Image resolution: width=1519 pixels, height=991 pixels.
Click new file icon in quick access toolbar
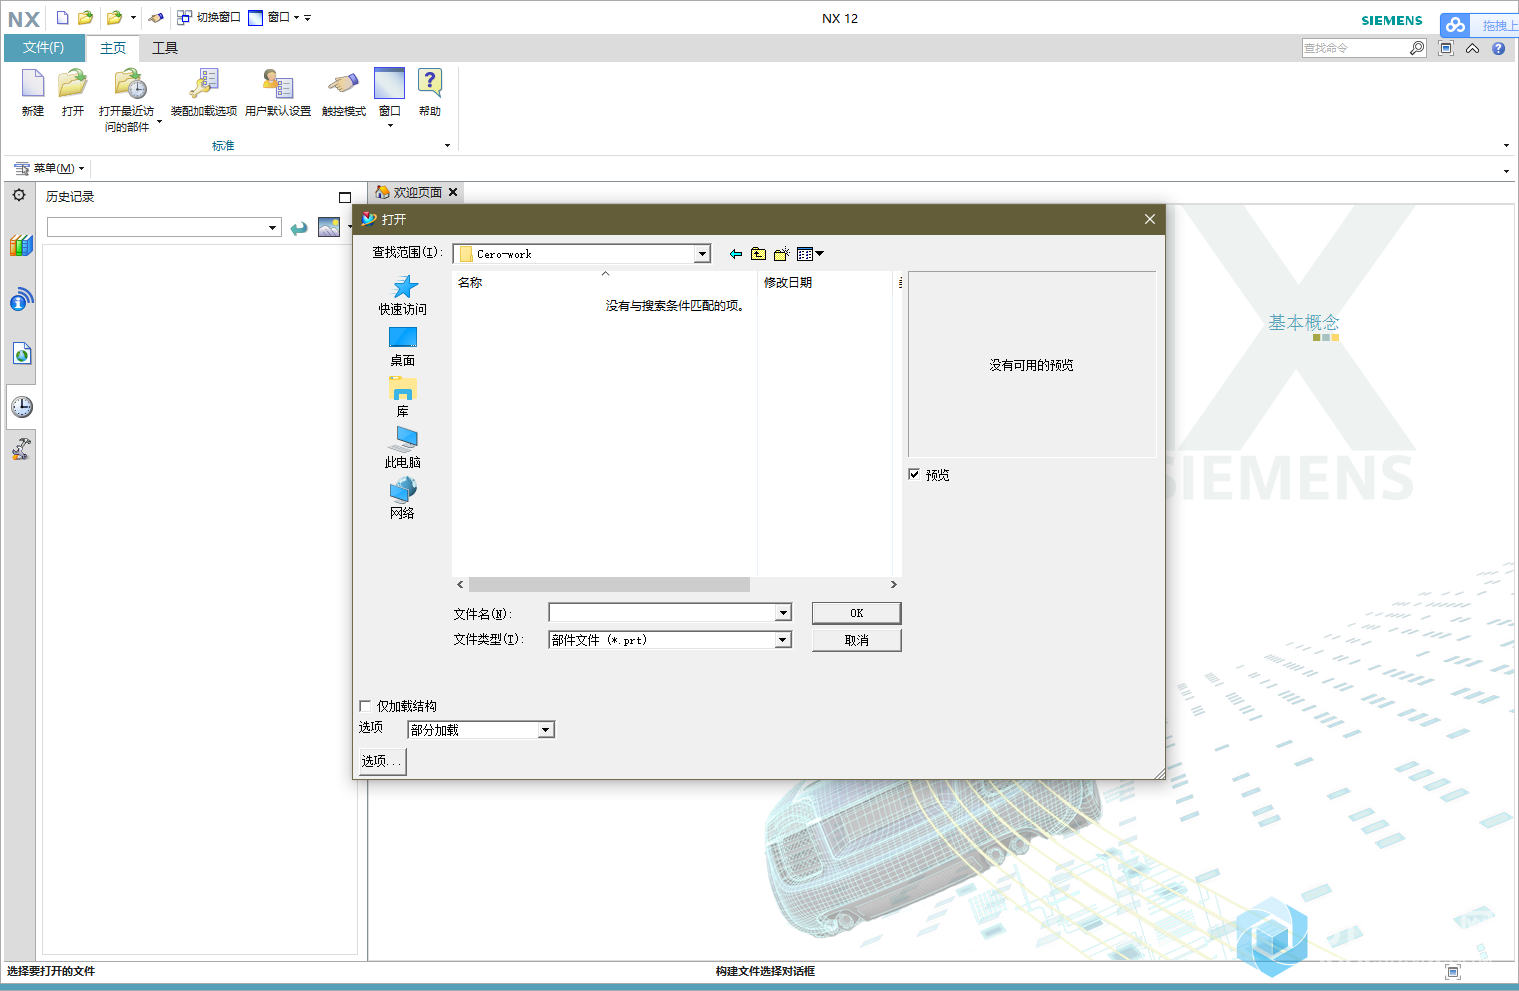tap(62, 17)
